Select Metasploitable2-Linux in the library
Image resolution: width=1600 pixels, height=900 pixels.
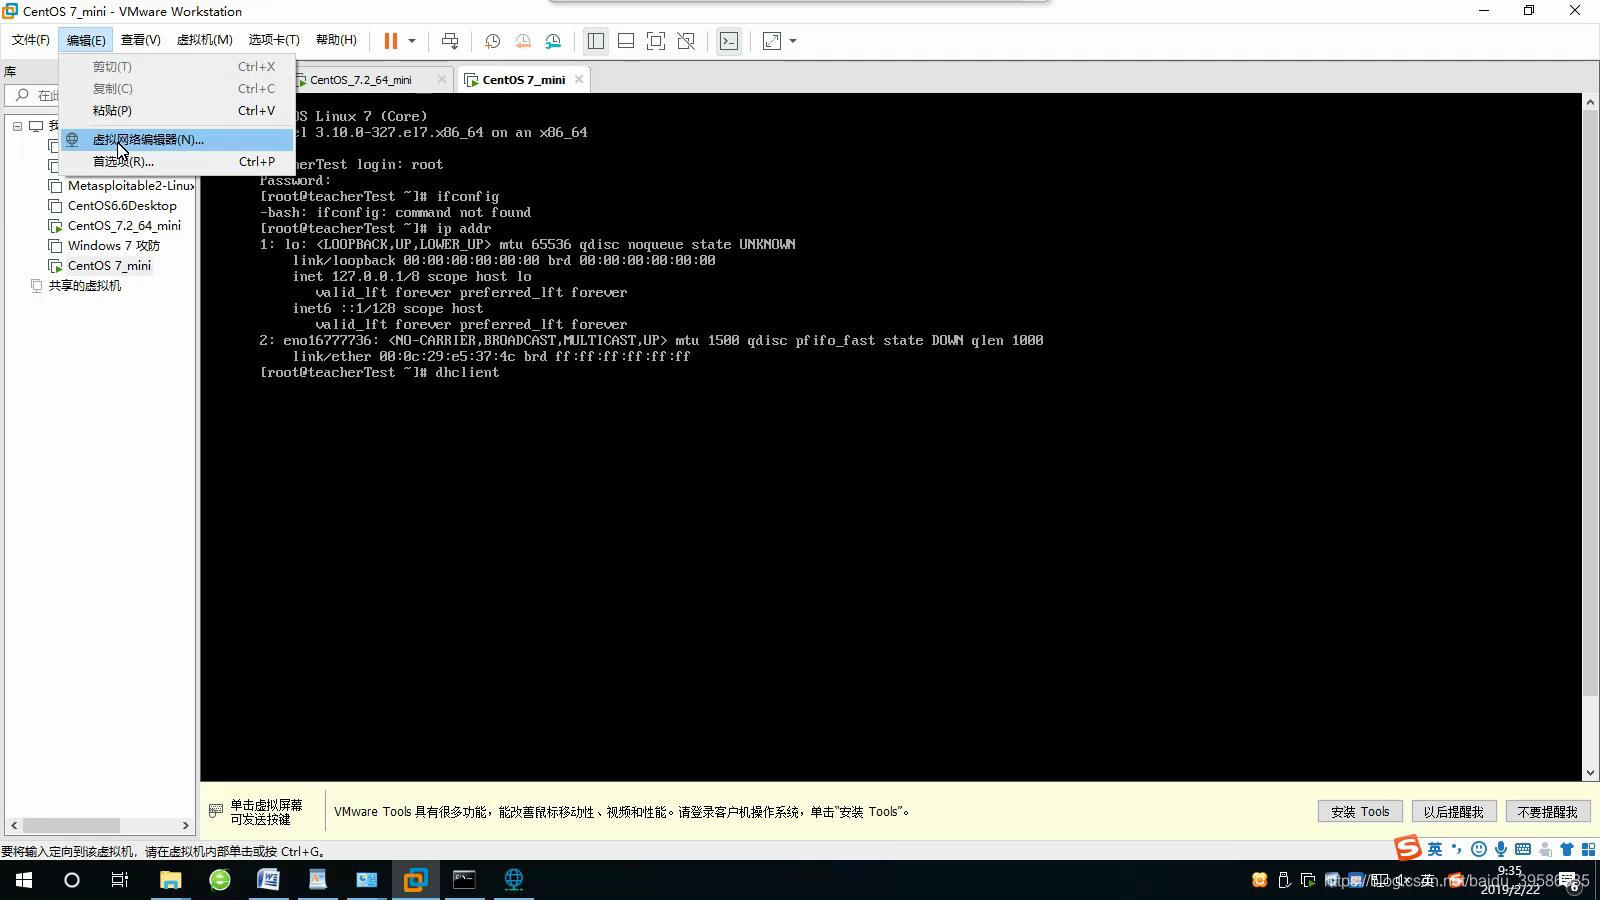point(130,185)
